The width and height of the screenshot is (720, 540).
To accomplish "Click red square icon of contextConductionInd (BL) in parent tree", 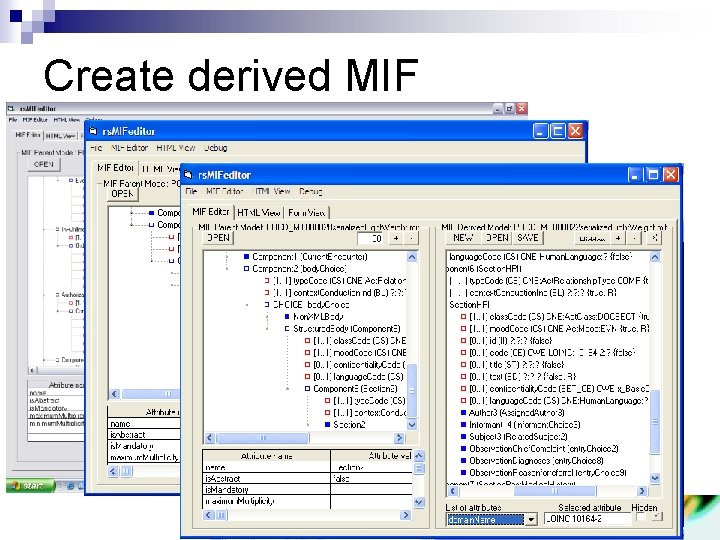I will pos(267,292).
